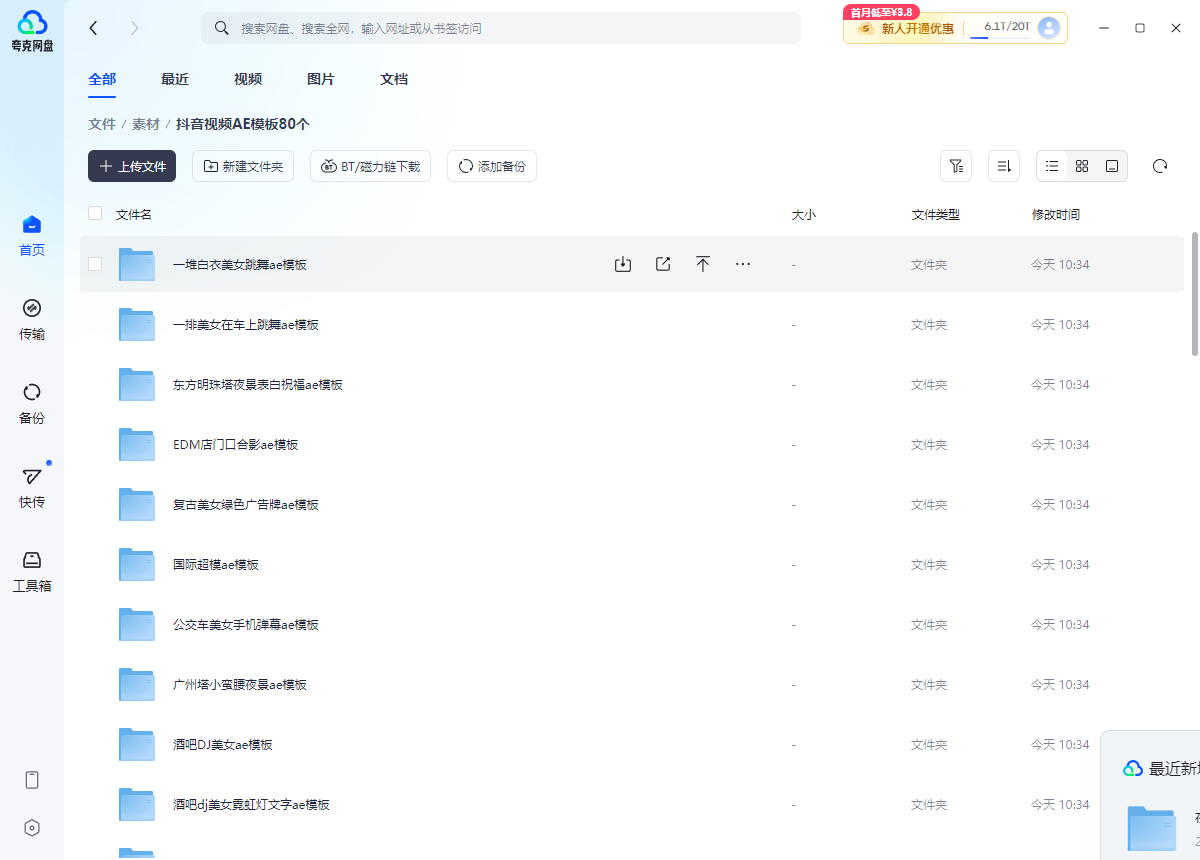
Task: Open 传输 in the left sidebar
Action: point(32,319)
